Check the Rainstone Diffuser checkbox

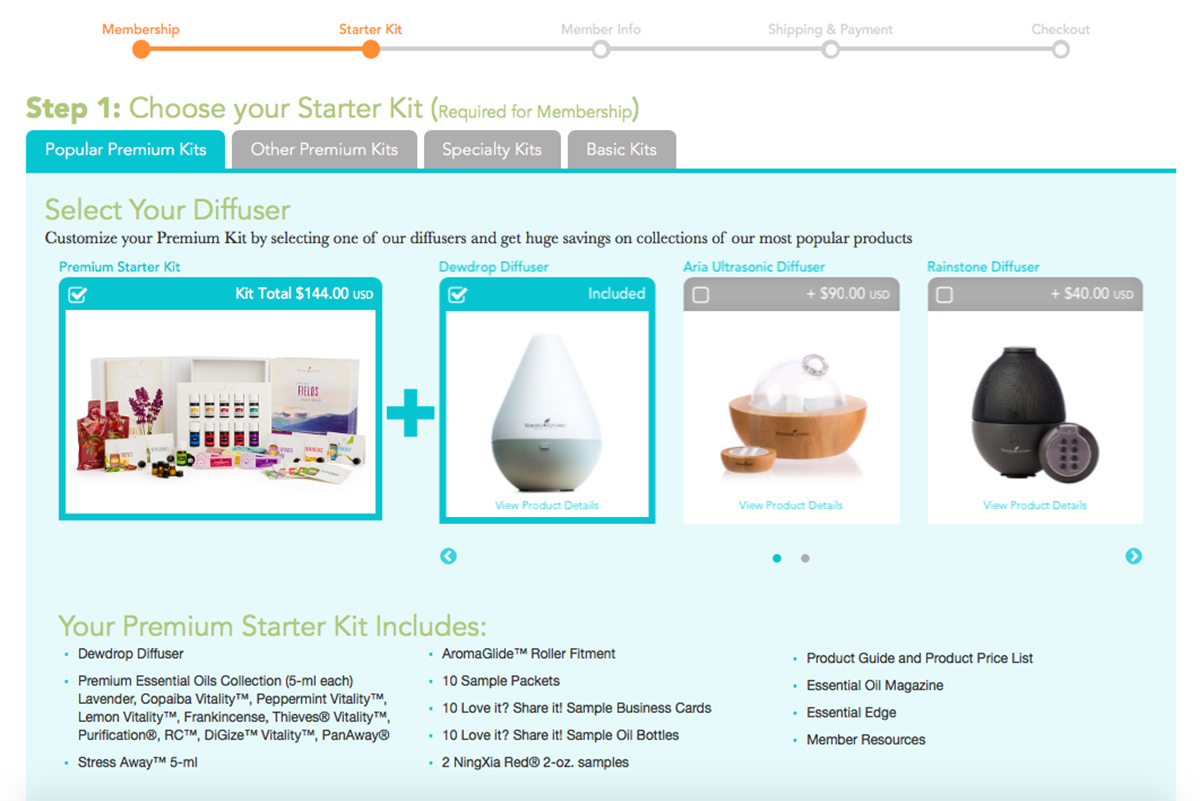pos(945,295)
